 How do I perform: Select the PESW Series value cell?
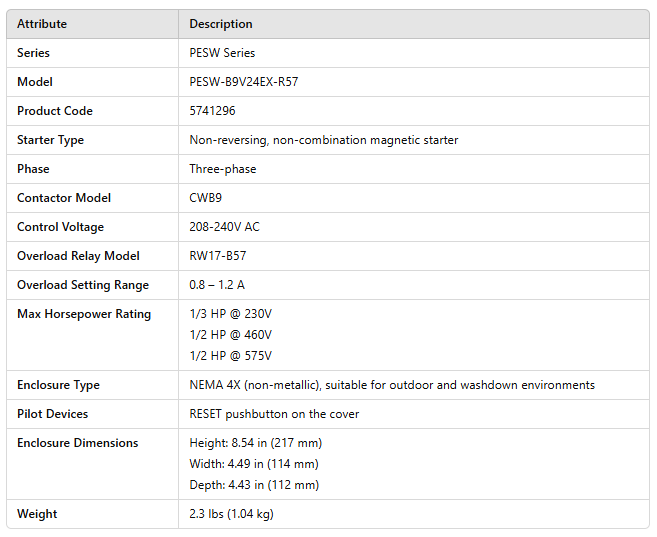point(222,53)
